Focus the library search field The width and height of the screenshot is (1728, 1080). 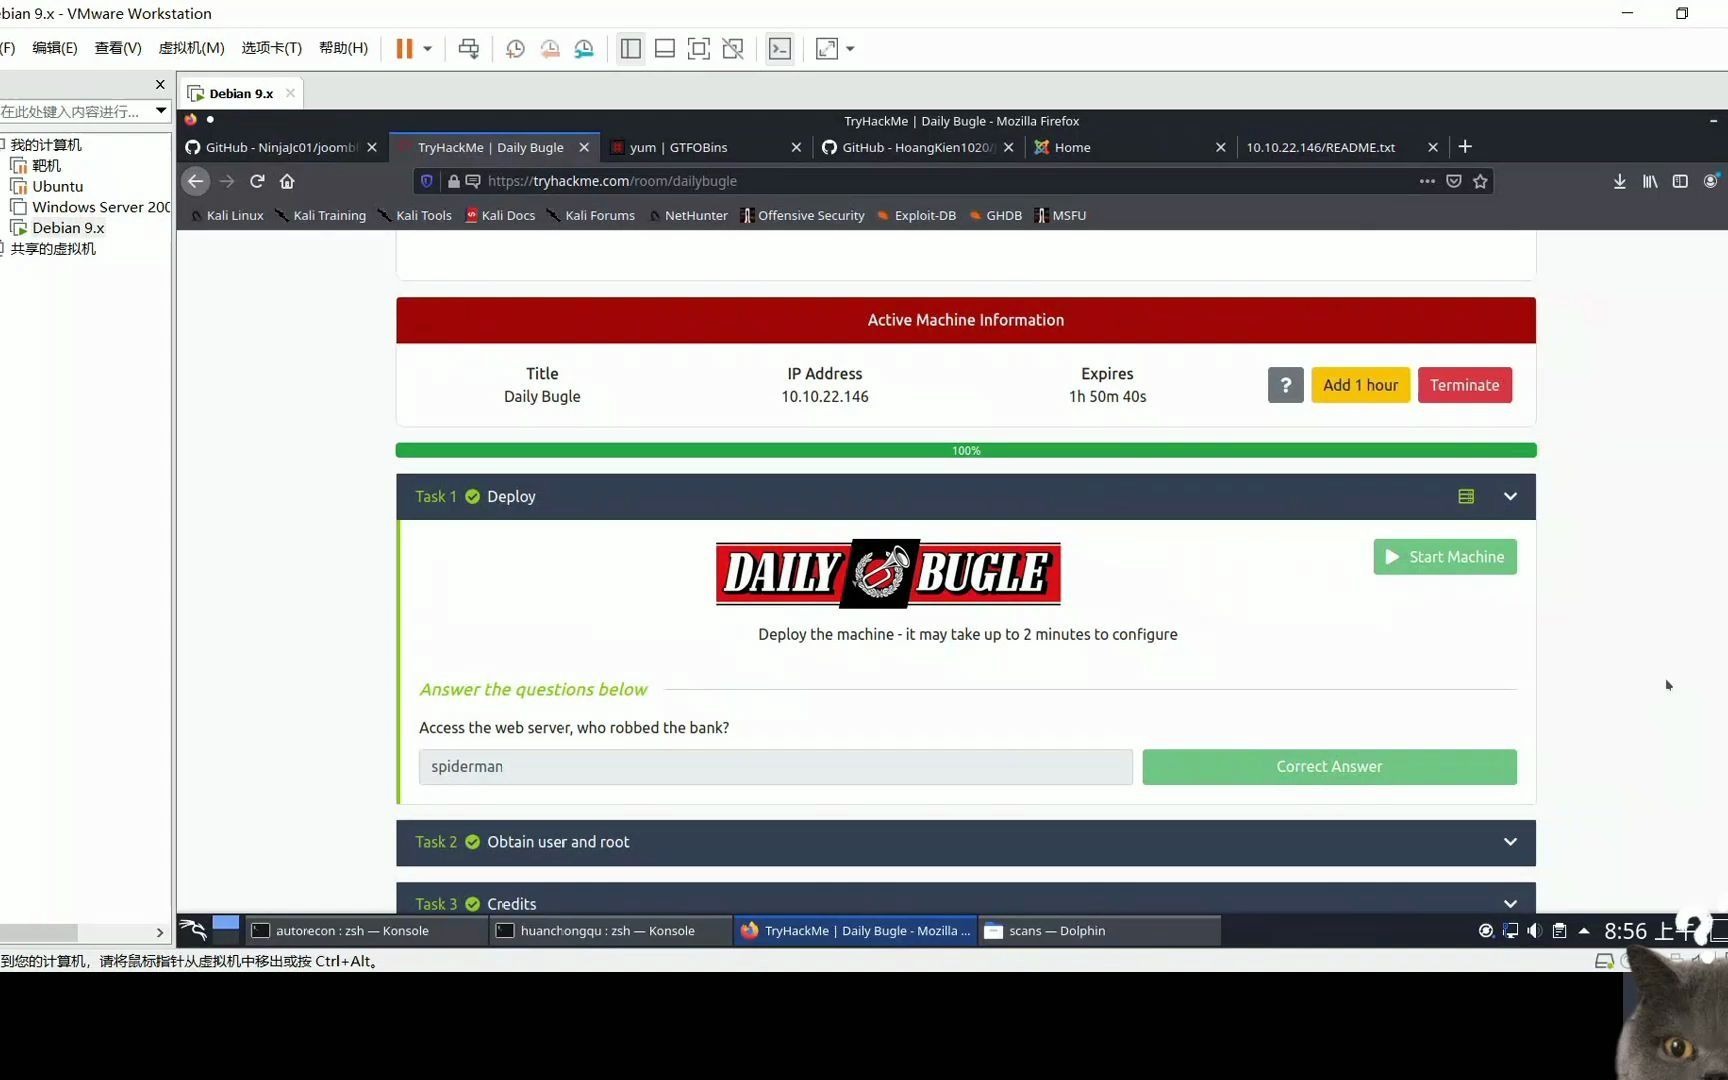point(75,111)
